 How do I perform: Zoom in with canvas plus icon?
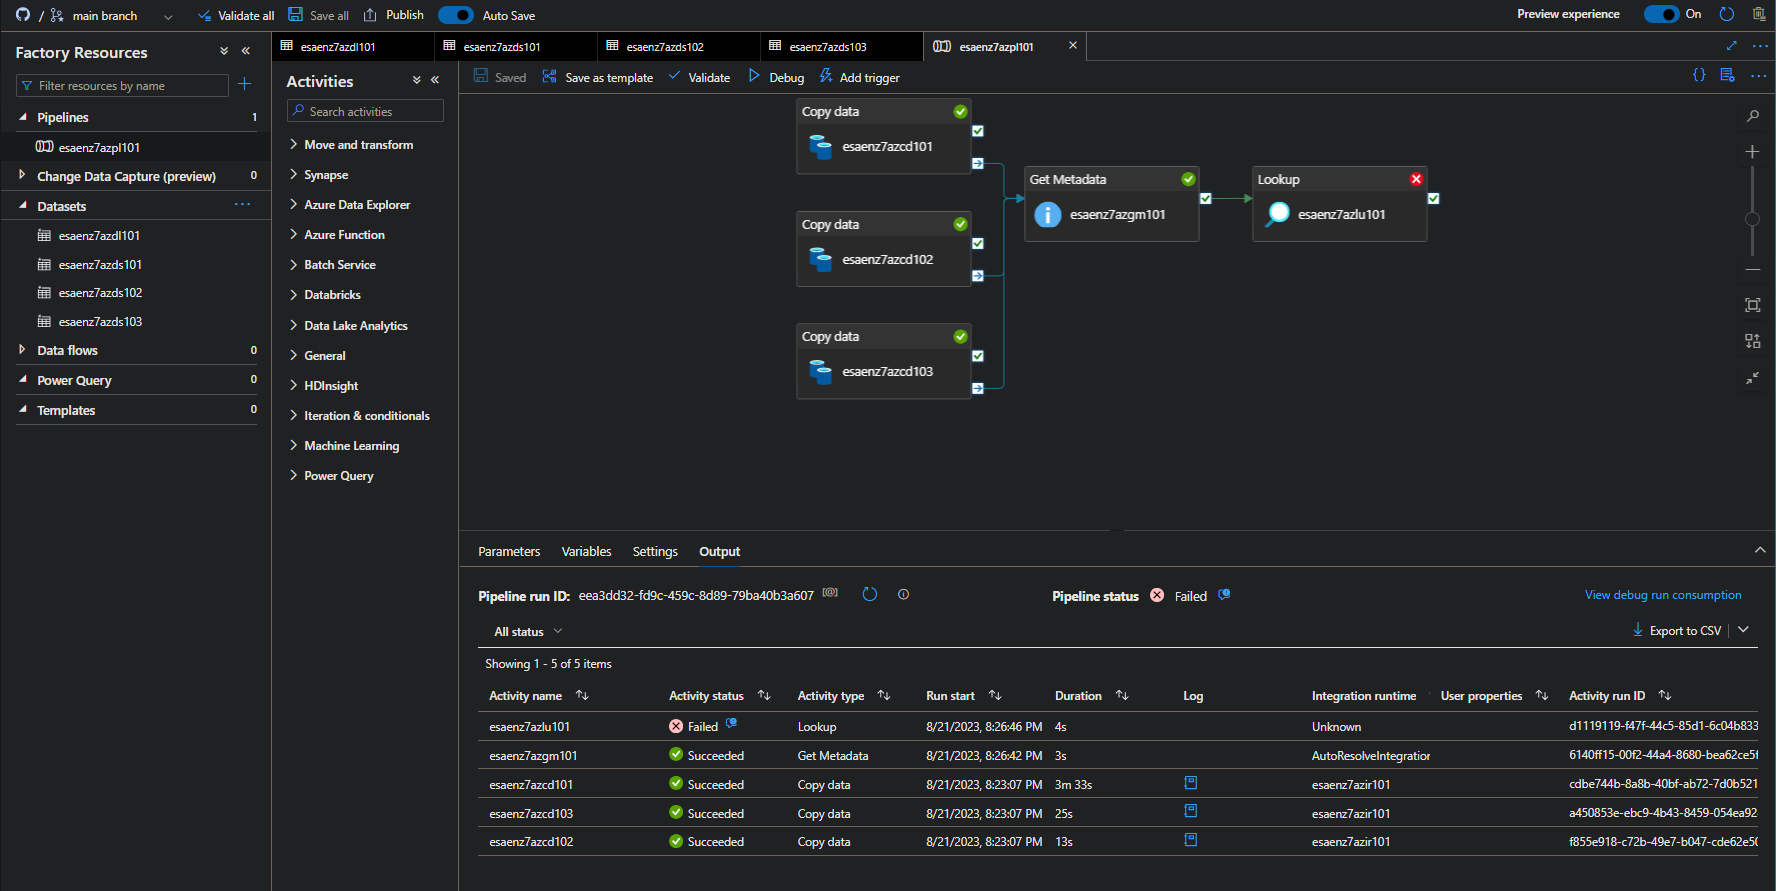pyautogui.click(x=1752, y=152)
